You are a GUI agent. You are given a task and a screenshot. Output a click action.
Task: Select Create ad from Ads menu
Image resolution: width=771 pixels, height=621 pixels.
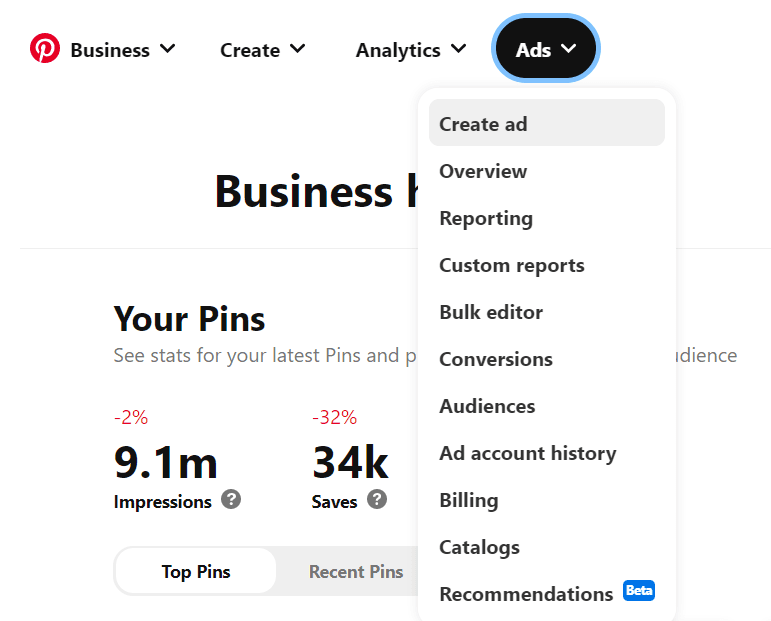tap(483, 124)
